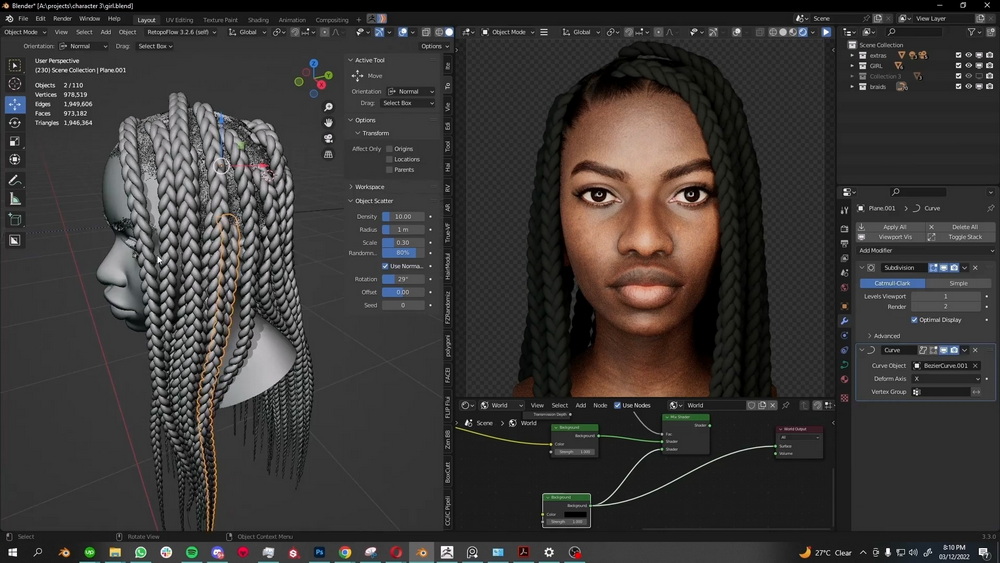Activate the Move tool in left toolbar
1000x563 pixels.
[x=15, y=104]
